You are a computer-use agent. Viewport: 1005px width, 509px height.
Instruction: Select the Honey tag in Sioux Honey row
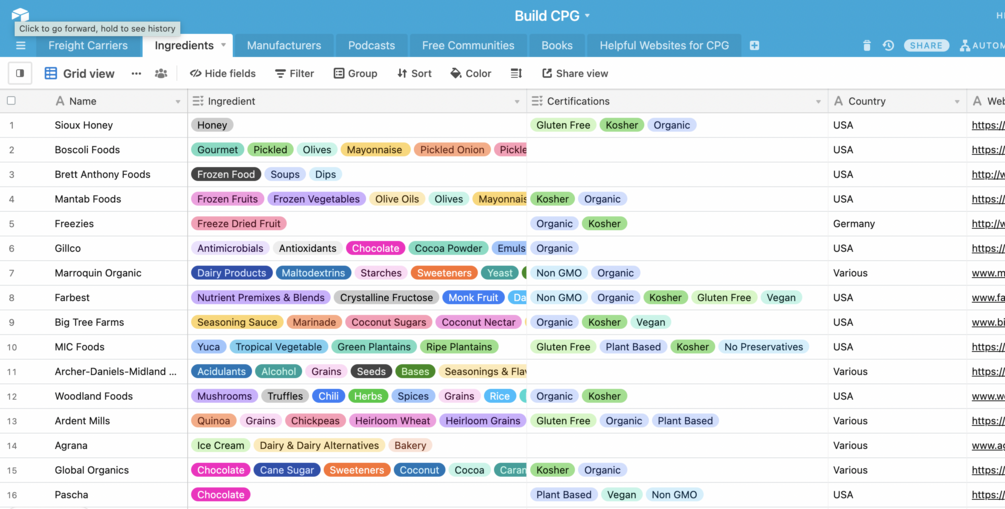pyautogui.click(x=212, y=125)
